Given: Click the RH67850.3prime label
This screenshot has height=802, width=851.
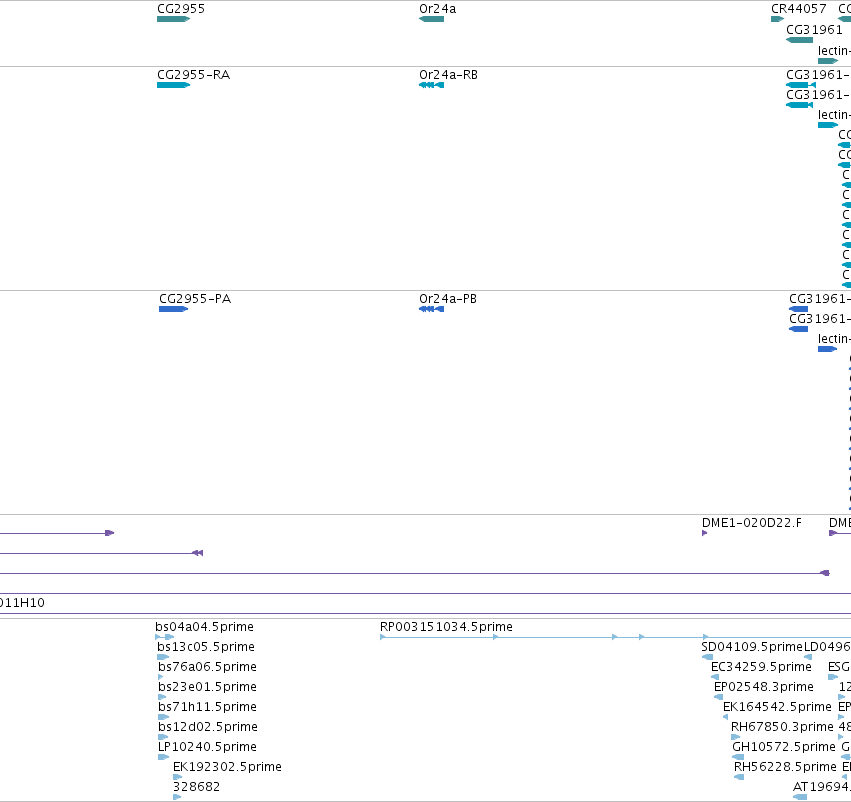Looking at the screenshot, I should click(782, 727).
